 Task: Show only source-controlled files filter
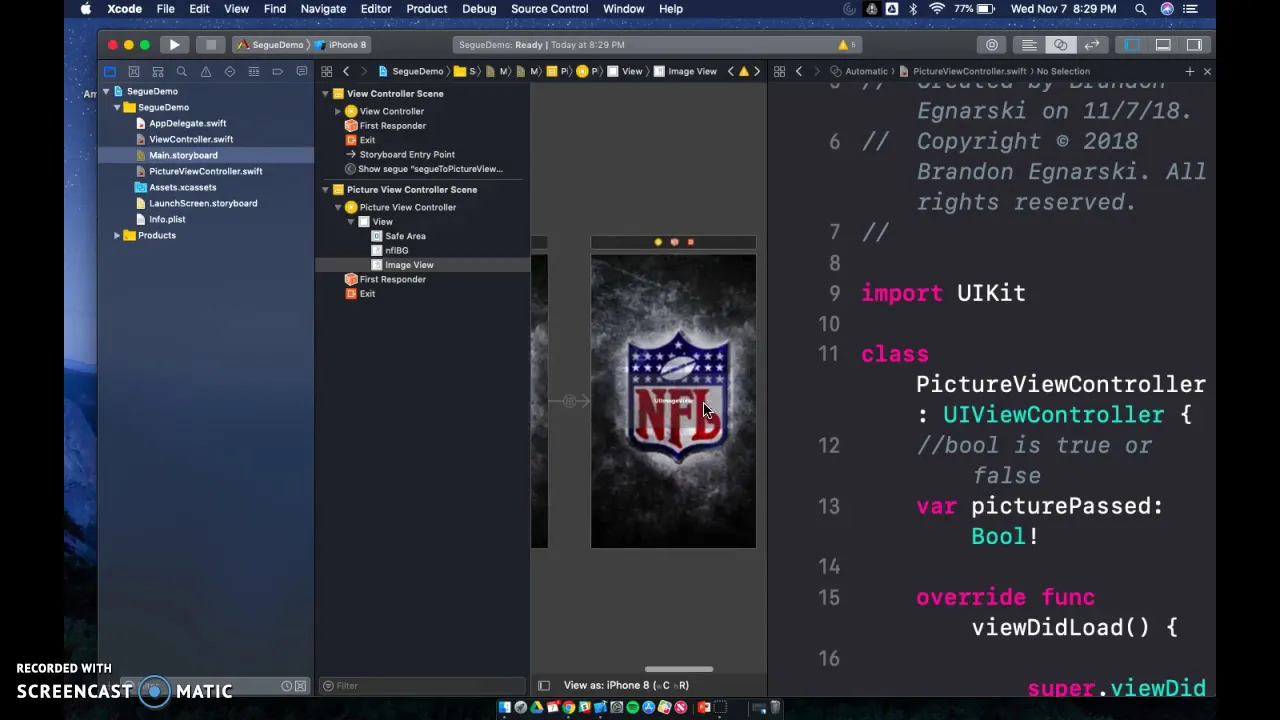pyautogui.click(x=300, y=686)
